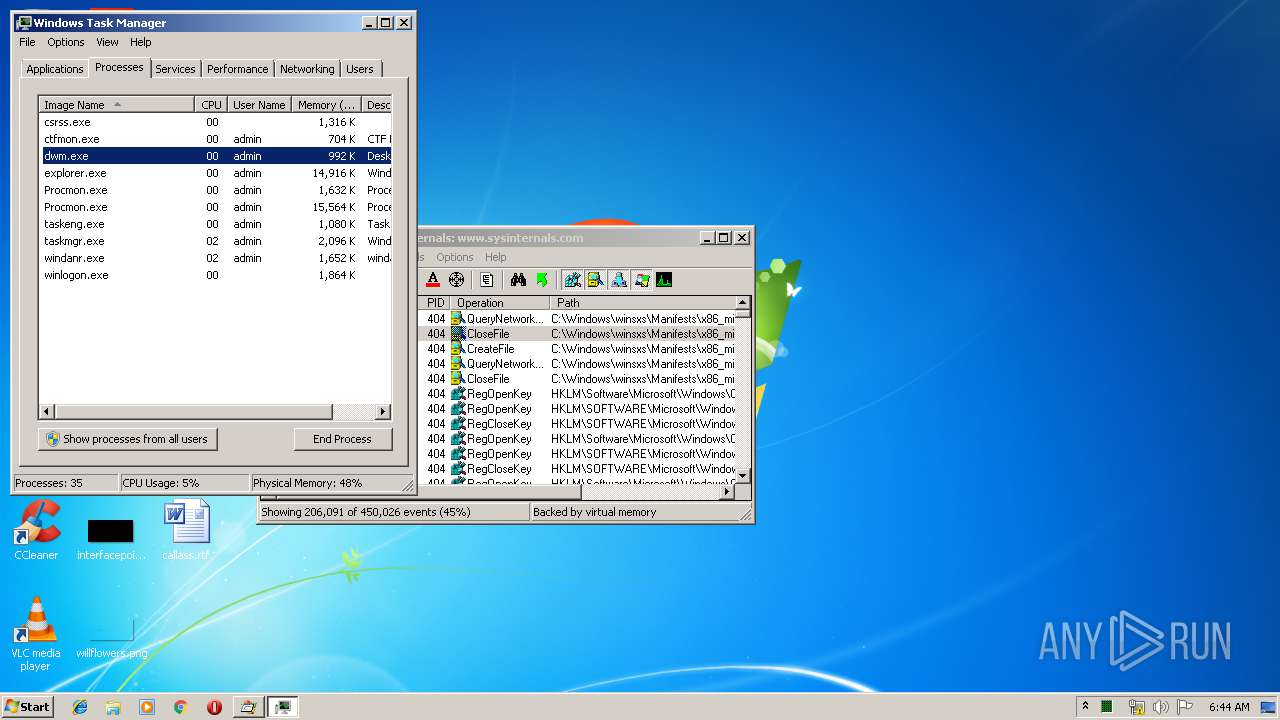Open the Action Center flag tray icon
This screenshot has height=720, width=1280.
pos(1185,707)
